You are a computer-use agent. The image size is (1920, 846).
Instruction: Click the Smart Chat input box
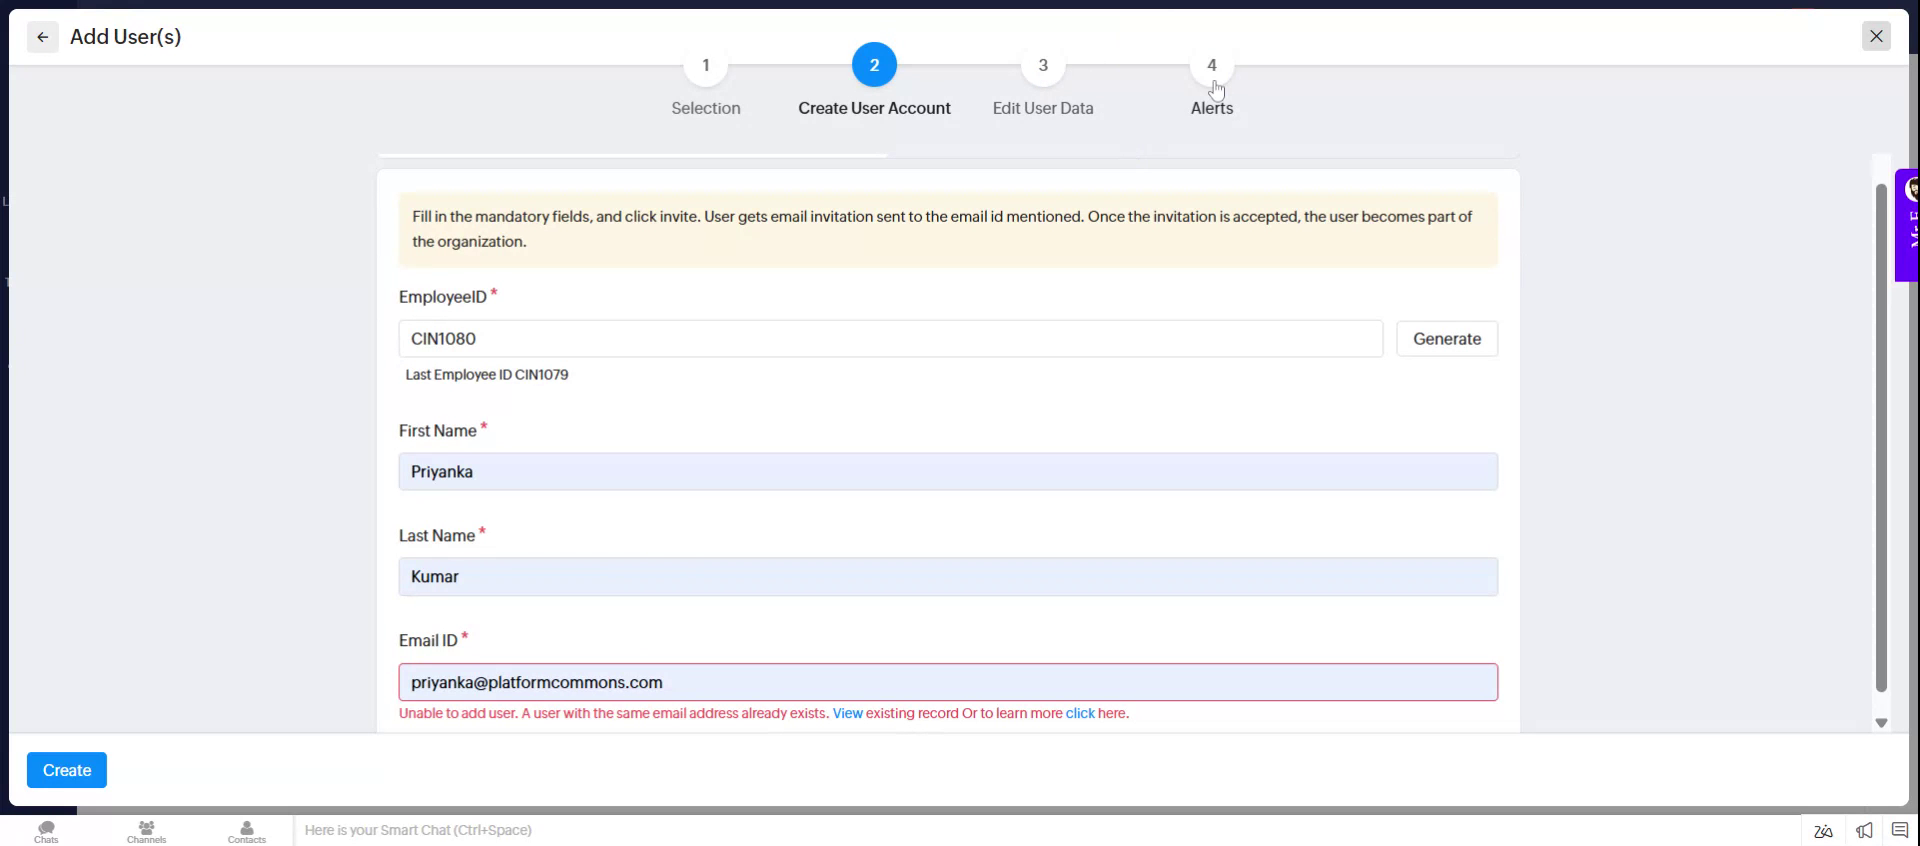(1046, 830)
